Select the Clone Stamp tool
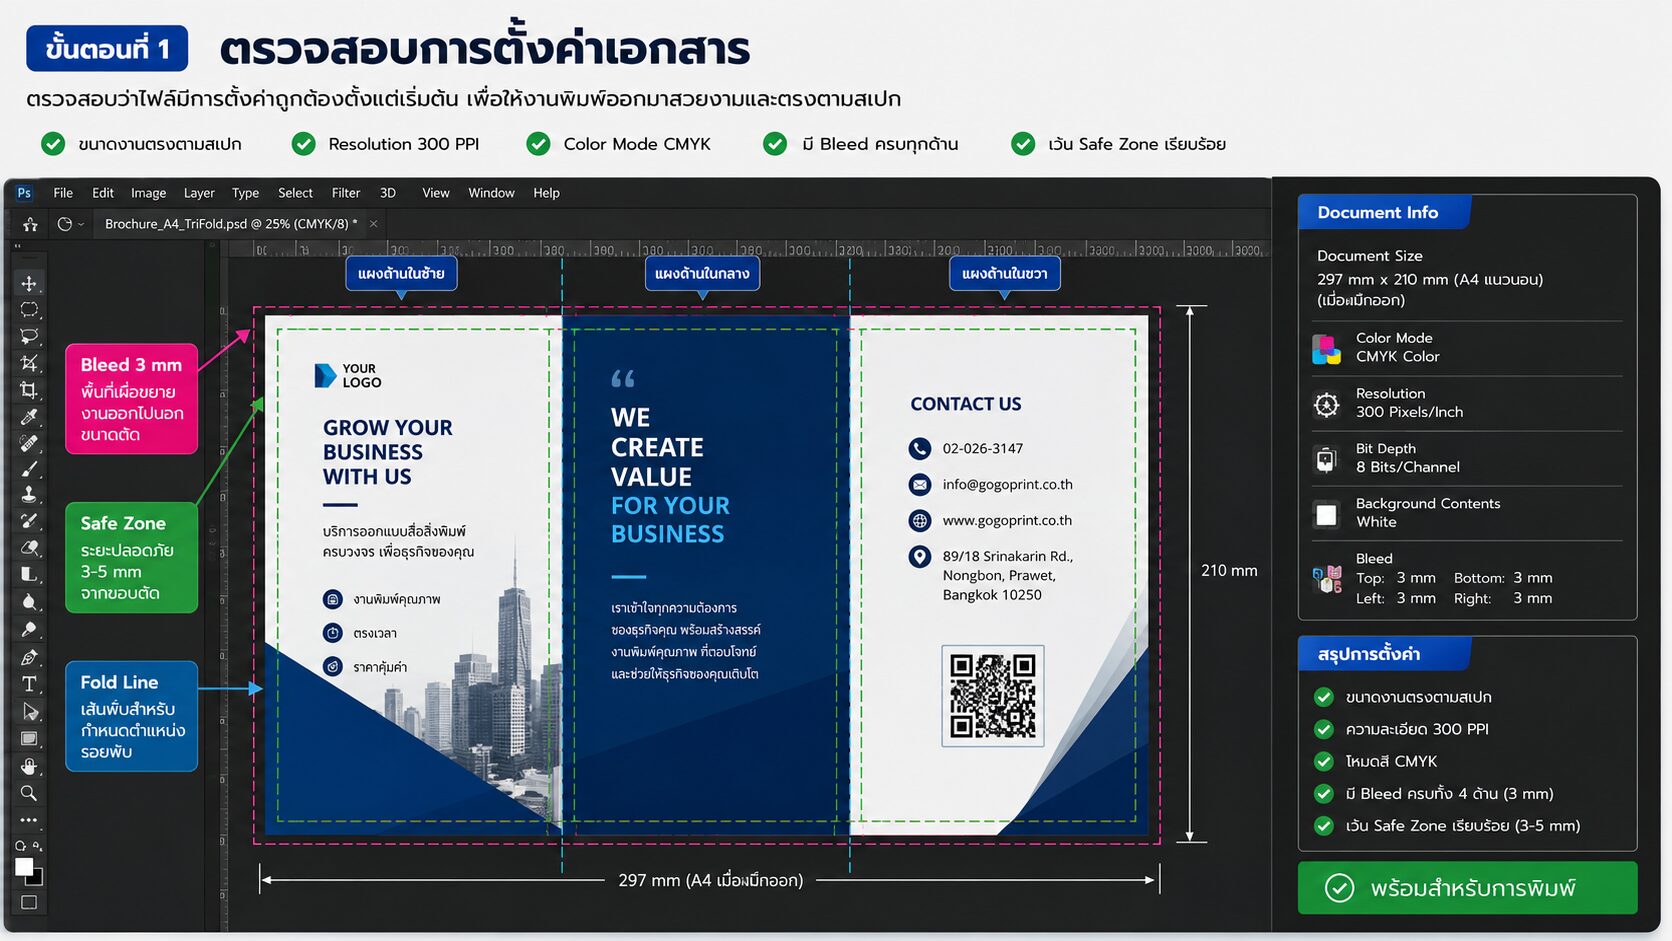The width and height of the screenshot is (1672, 941). coord(29,494)
